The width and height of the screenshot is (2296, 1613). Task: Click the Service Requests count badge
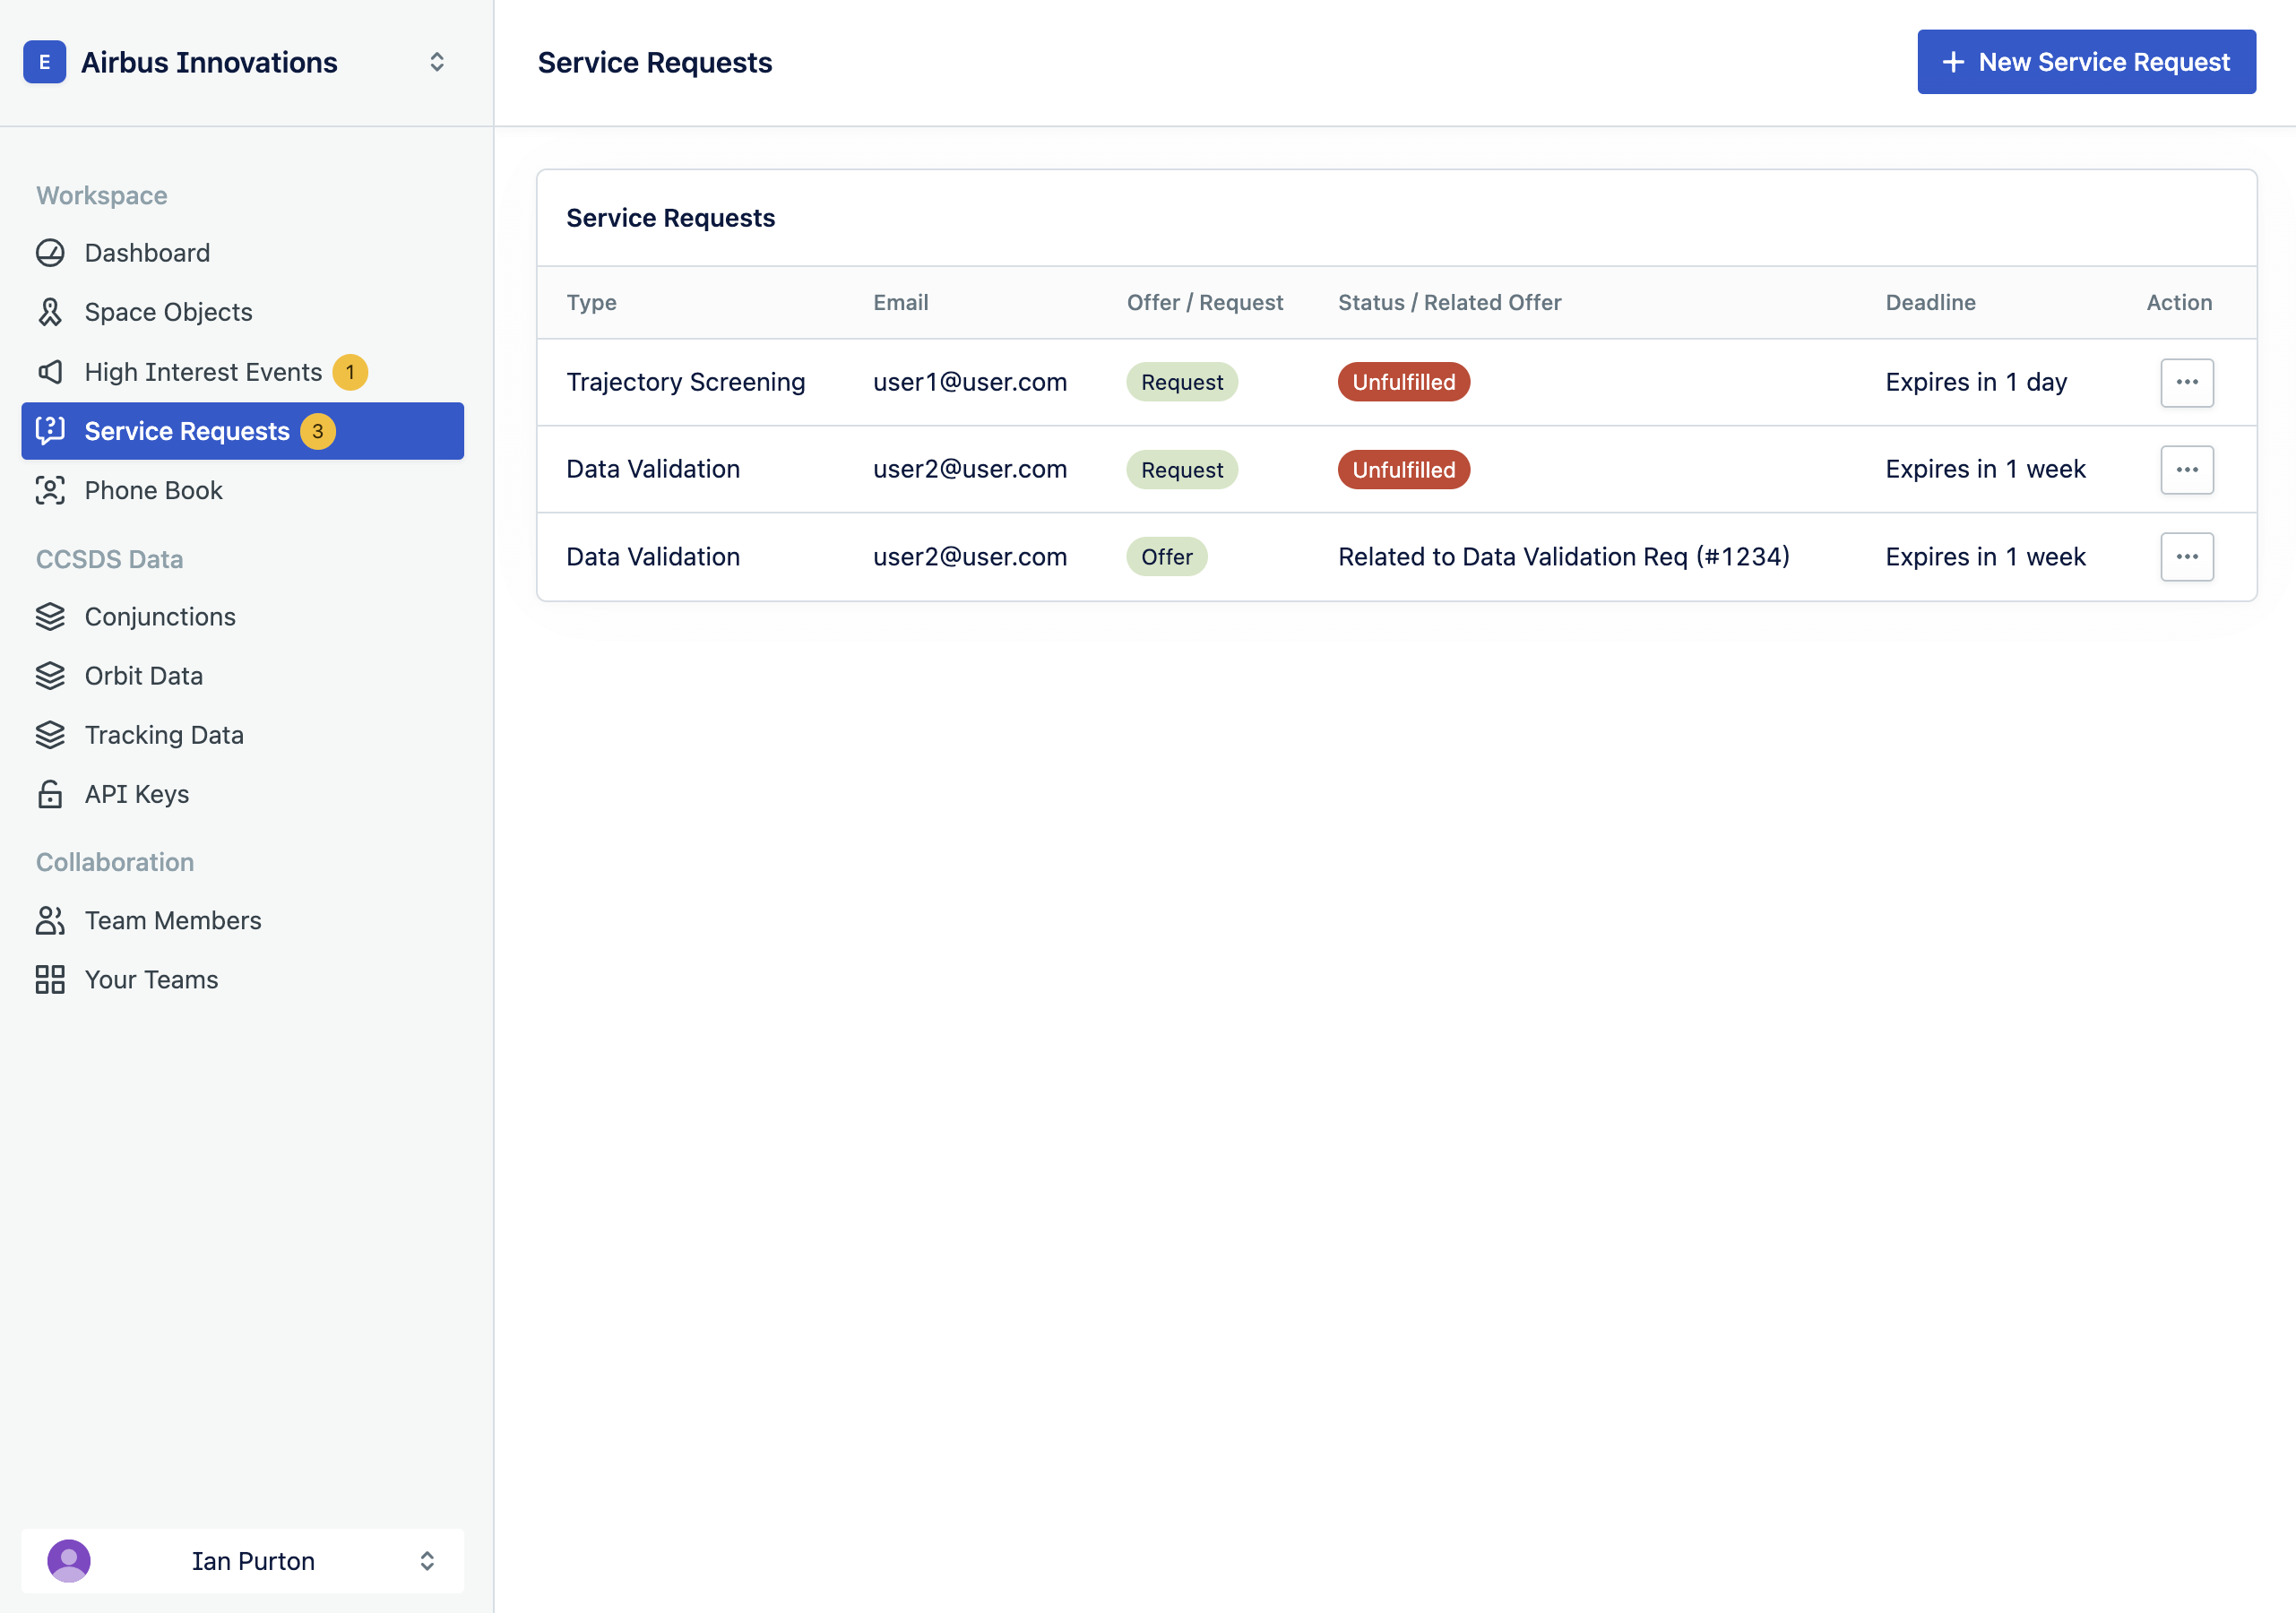(x=318, y=431)
